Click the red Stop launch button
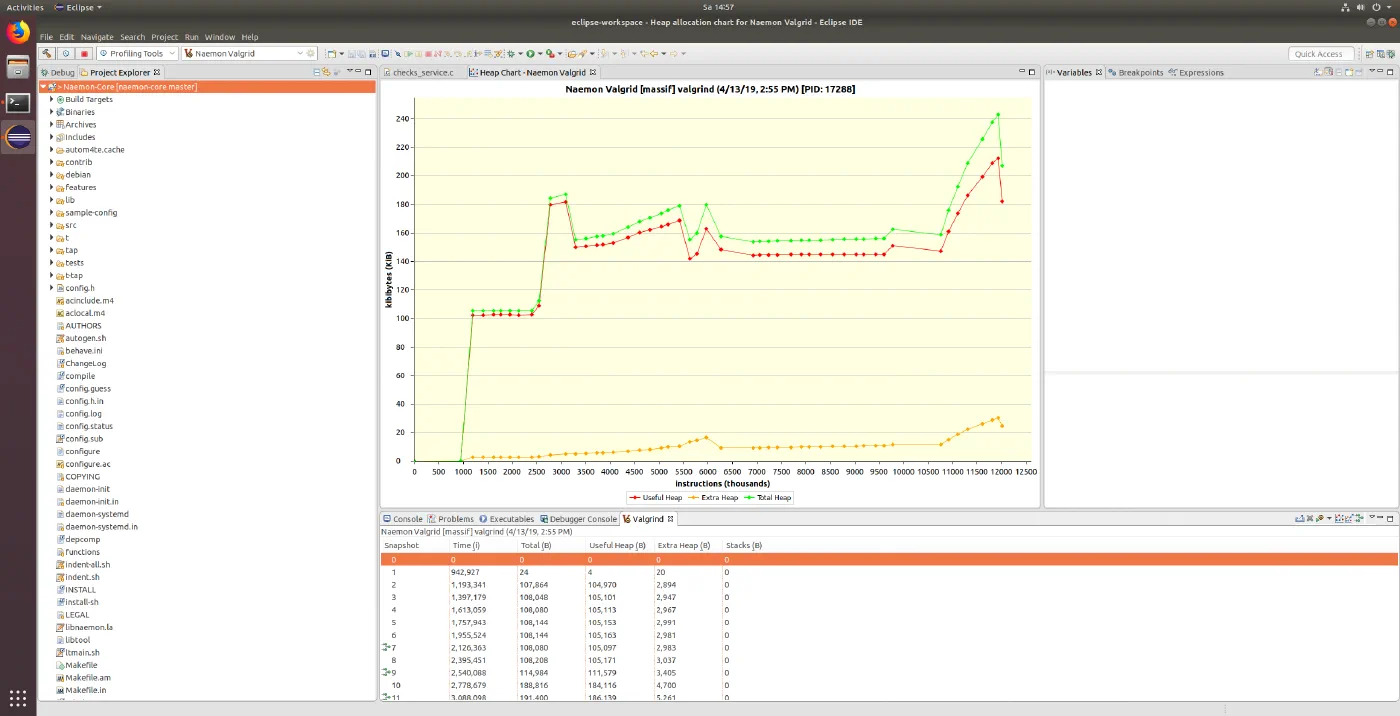Screen dimensions: 1400x716 click(84, 53)
